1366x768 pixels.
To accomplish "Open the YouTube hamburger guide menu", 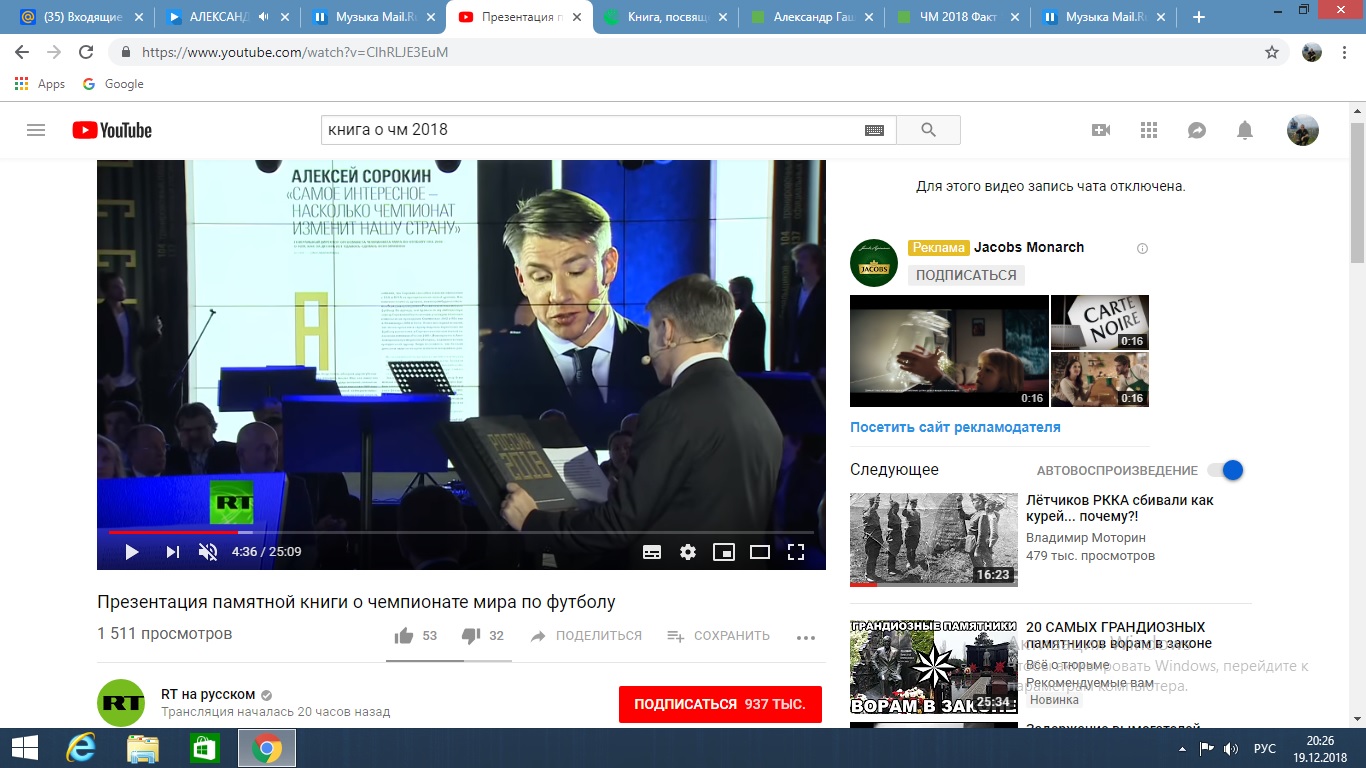I will tap(36, 130).
